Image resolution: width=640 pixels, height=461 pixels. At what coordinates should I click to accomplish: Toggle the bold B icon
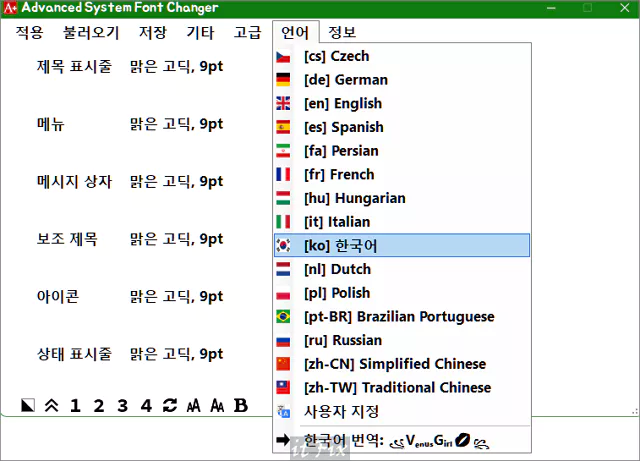point(241,405)
